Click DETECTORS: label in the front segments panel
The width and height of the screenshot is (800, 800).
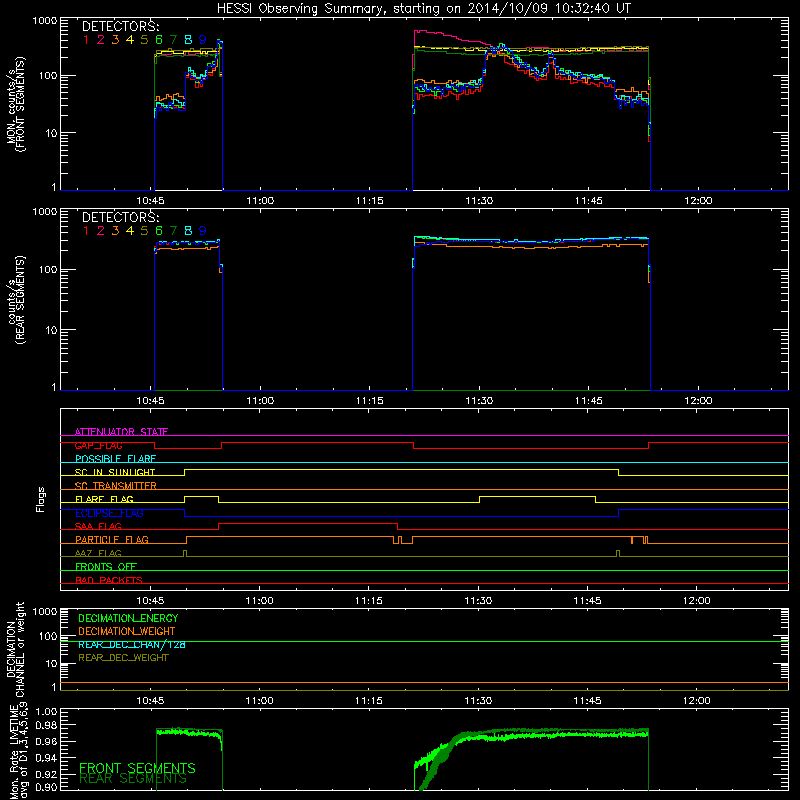click(120, 26)
